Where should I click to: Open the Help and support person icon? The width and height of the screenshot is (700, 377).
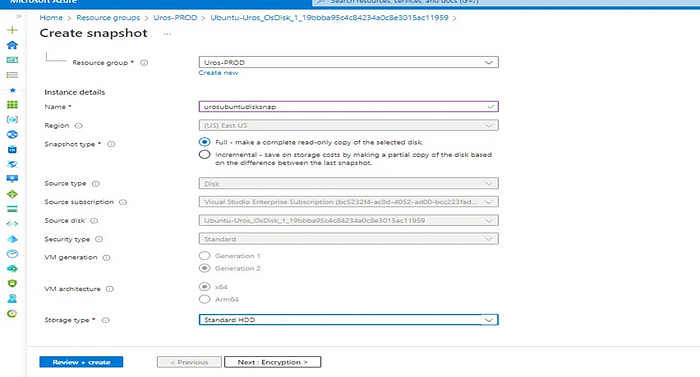[x=12, y=298]
